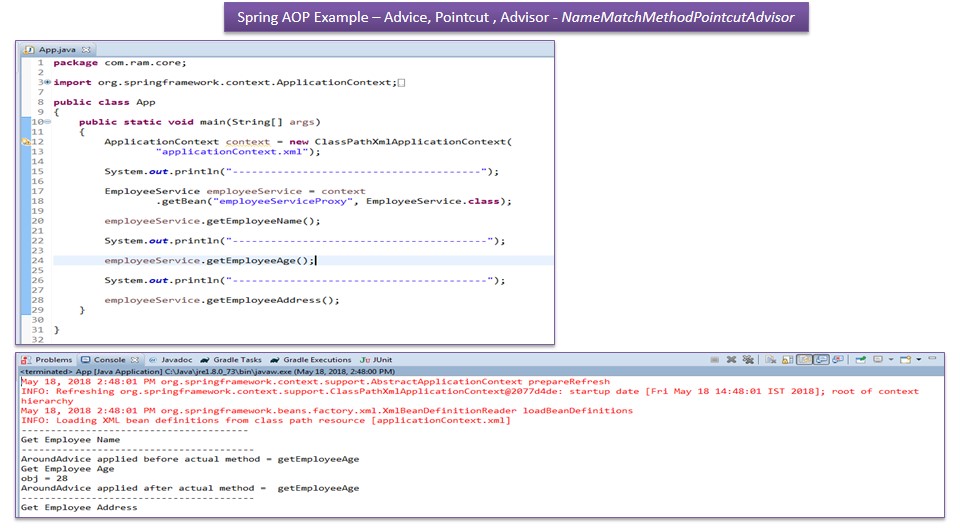Click 'INFO: Refreshing' red log line
This screenshot has width=960, height=528.
pyautogui.click(x=470, y=391)
